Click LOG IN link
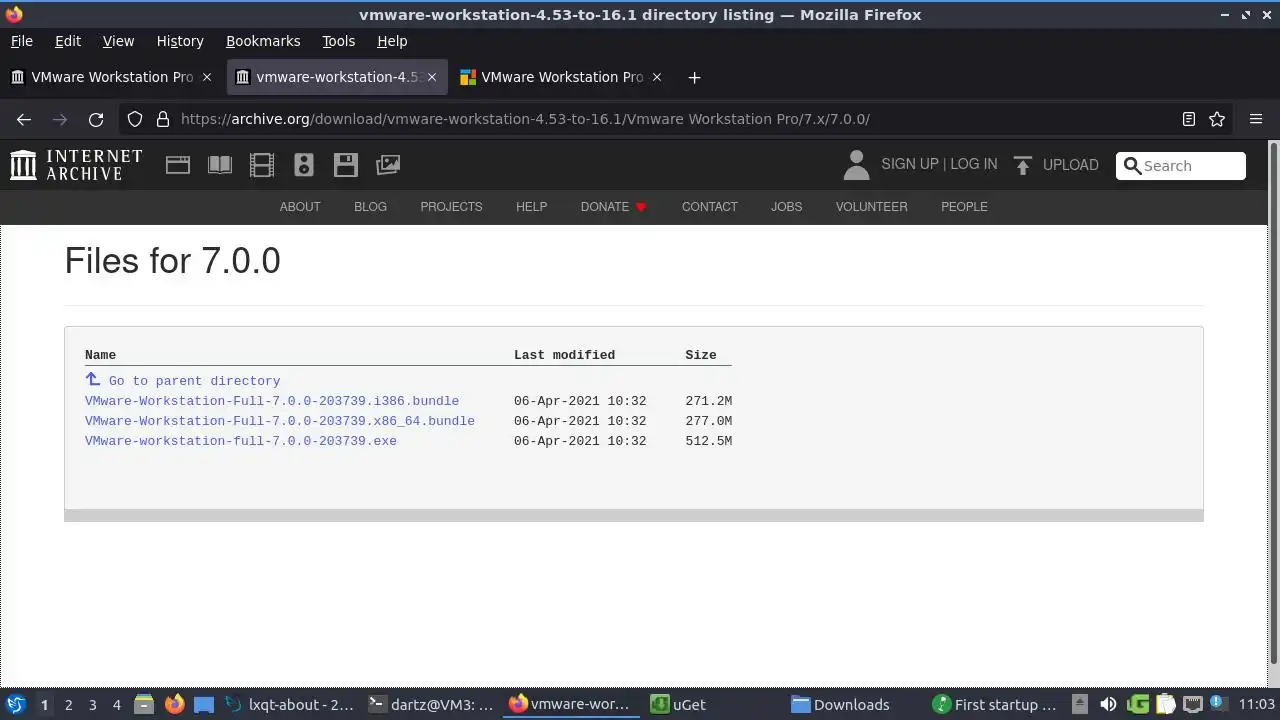The image size is (1280, 720). [973, 164]
